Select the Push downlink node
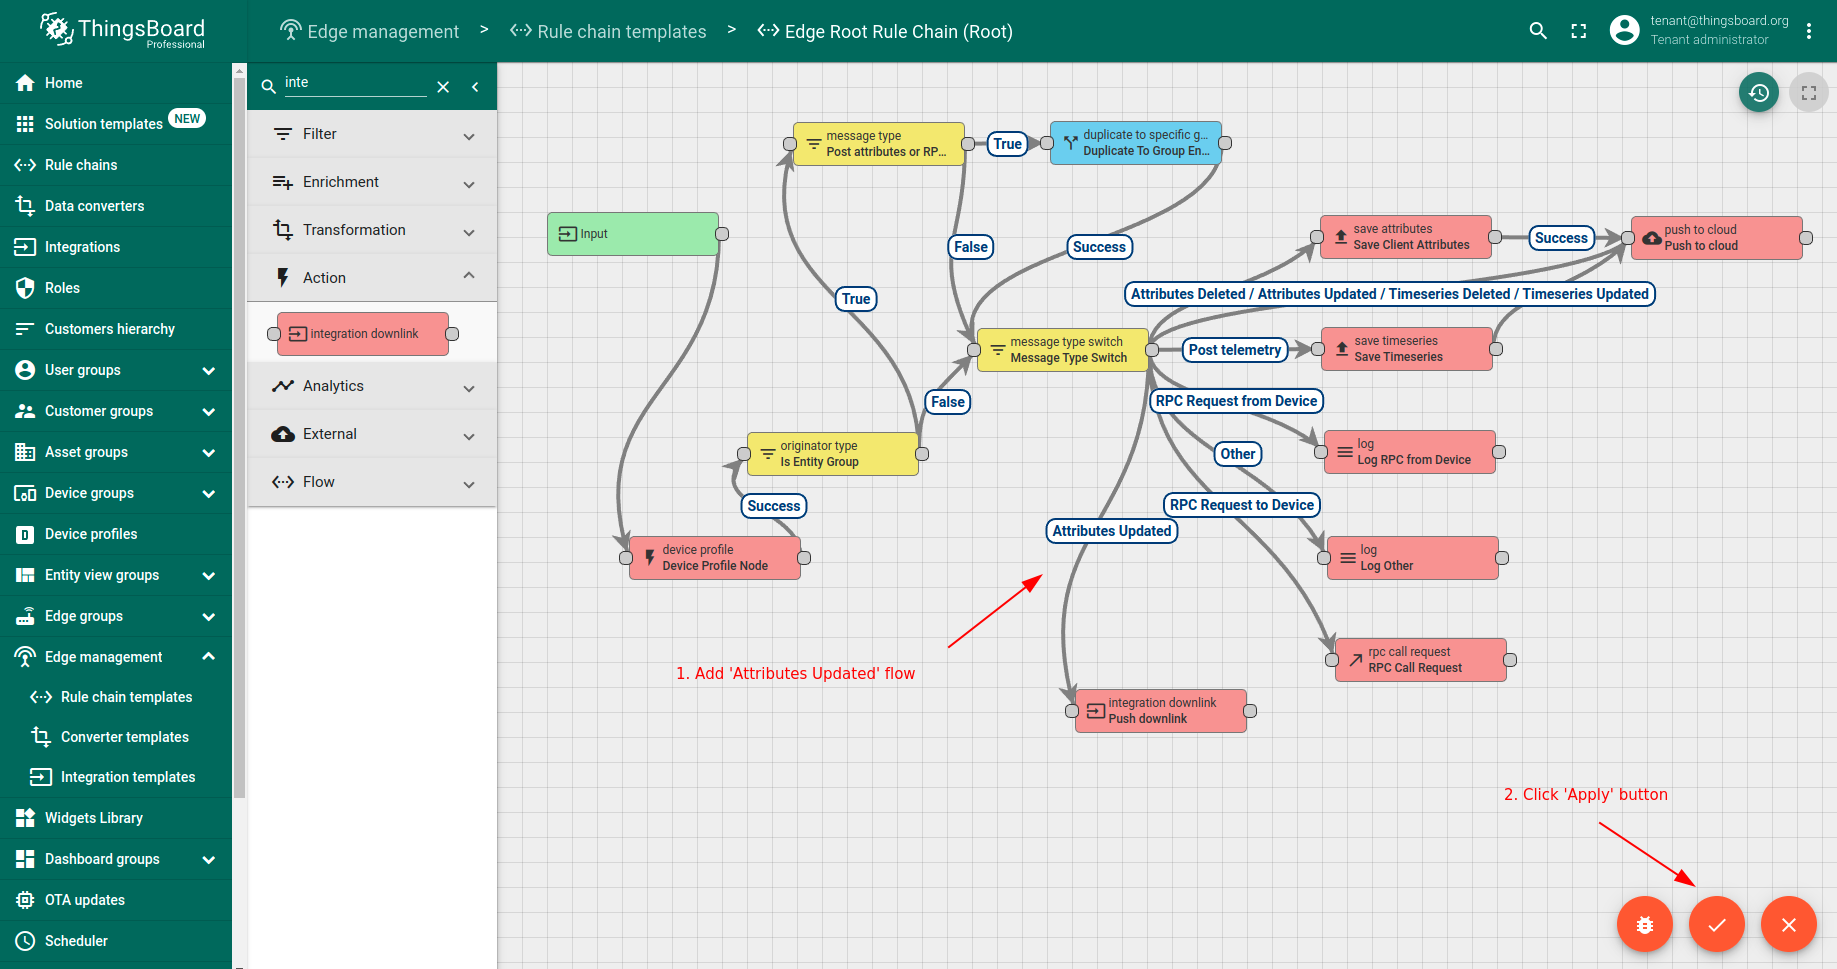 pos(1161,711)
